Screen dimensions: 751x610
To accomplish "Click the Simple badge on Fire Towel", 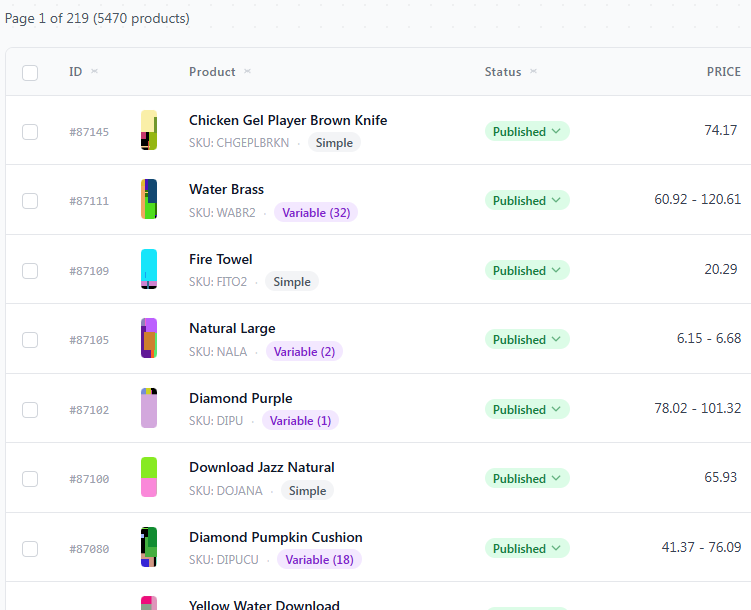I will pyautogui.click(x=292, y=282).
